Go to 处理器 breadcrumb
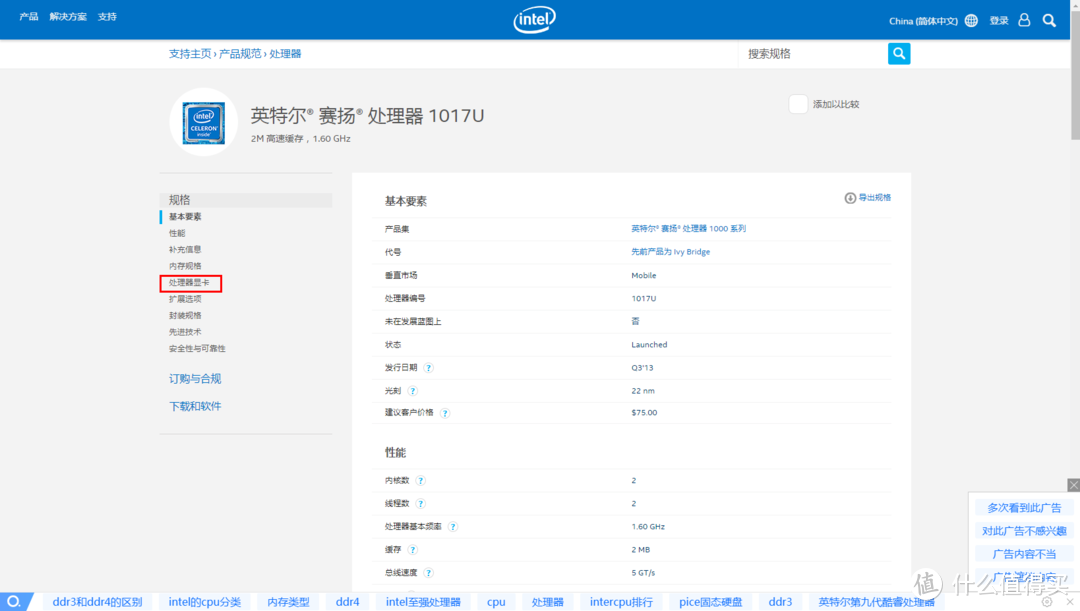Image resolution: width=1080 pixels, height=611 pixels. 285,54
